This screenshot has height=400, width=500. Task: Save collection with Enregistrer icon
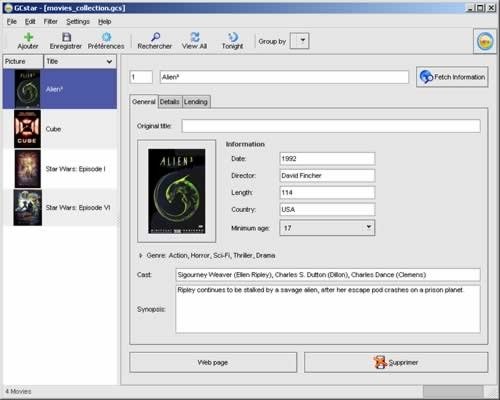[x=67, y=37]
